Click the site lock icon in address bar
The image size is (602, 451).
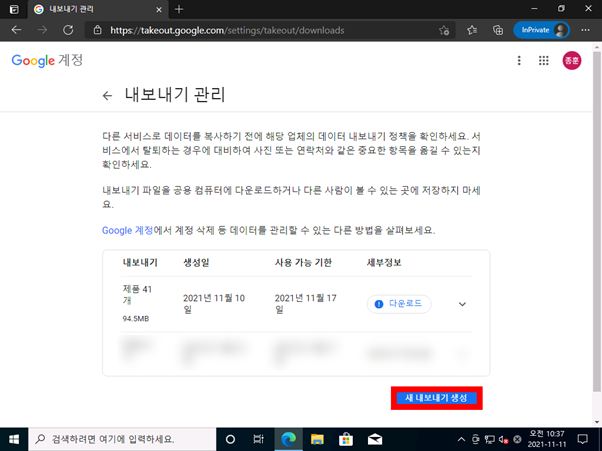click(98, 30)
